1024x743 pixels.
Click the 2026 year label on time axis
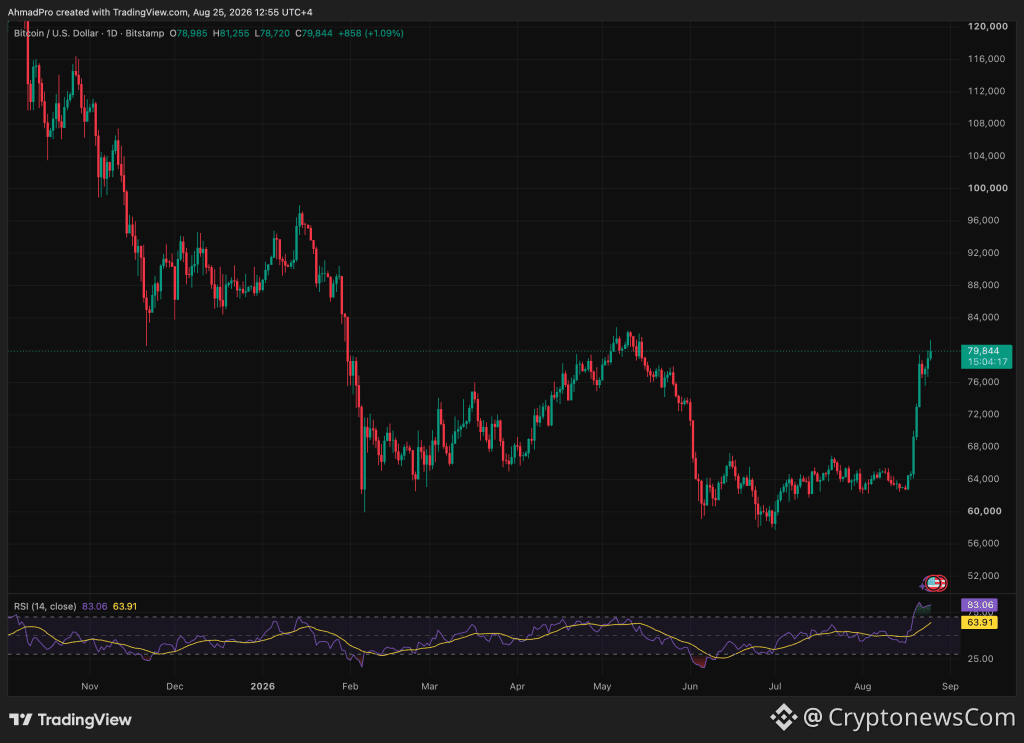263,686
